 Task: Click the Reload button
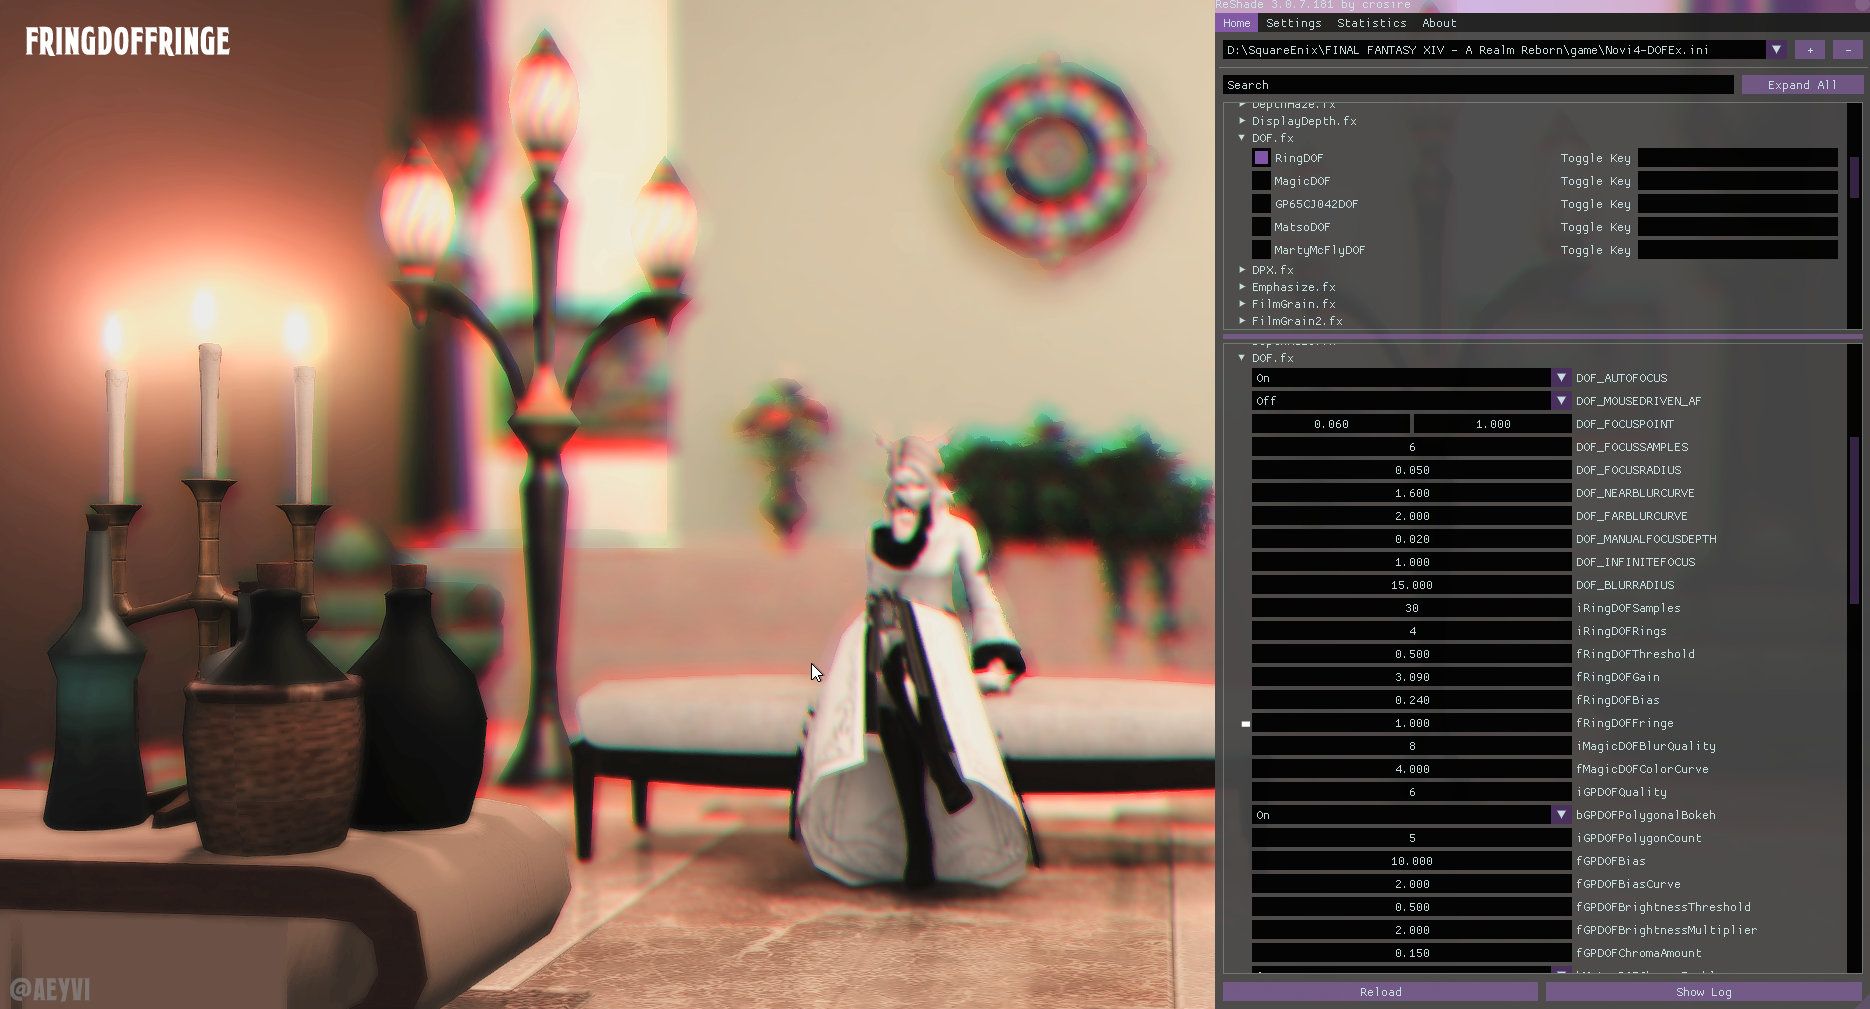click(x=1380, y=992)
